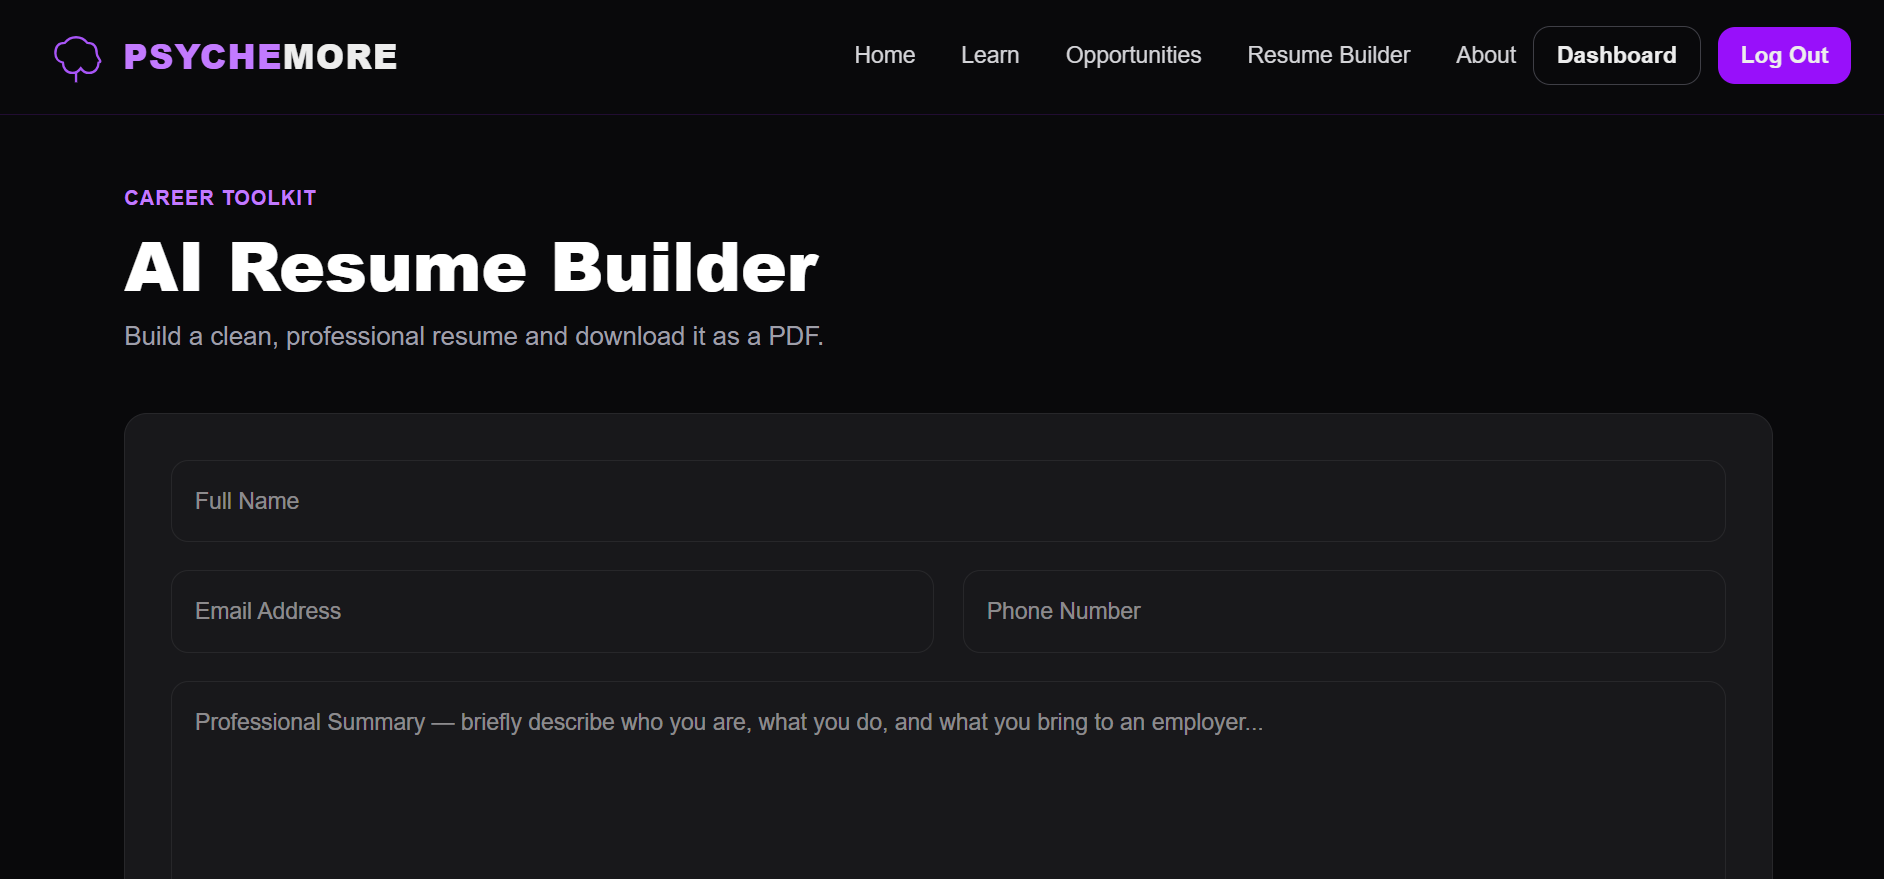Viewport: 1884px width, 879px height.
Task: Open the About page link
Action: pyautogui.click(x=1485, y=55)
